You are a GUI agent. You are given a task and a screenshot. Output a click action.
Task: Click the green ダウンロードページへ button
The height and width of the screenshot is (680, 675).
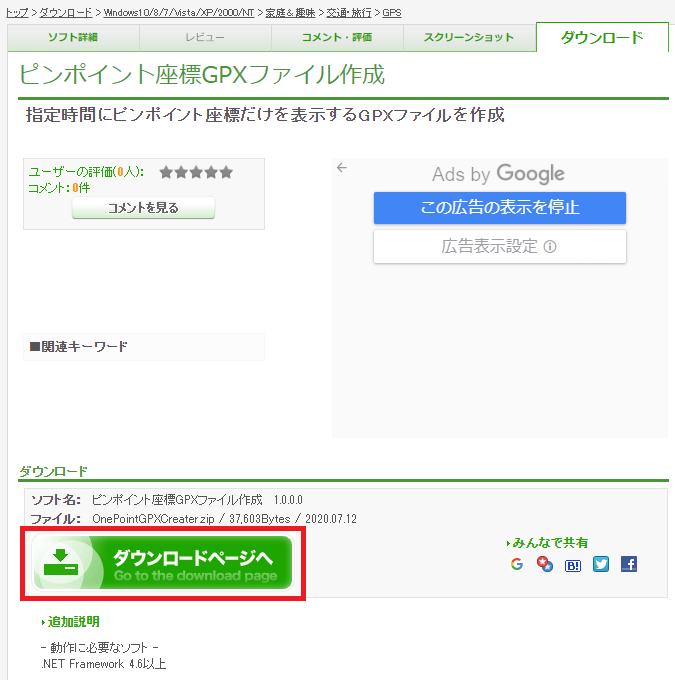[163, 564]
